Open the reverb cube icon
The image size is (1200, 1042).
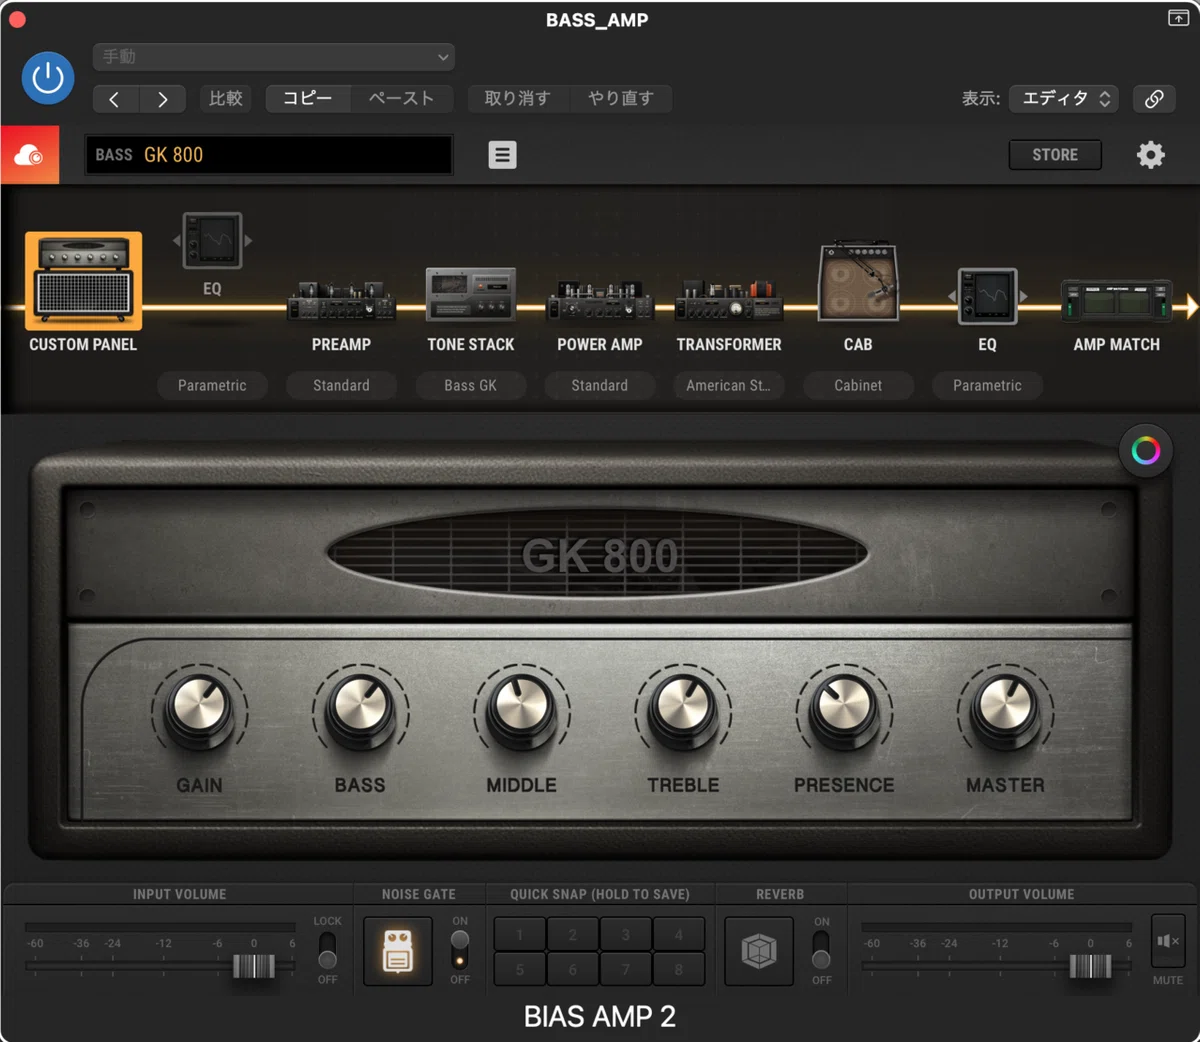(x=759, y=951)
